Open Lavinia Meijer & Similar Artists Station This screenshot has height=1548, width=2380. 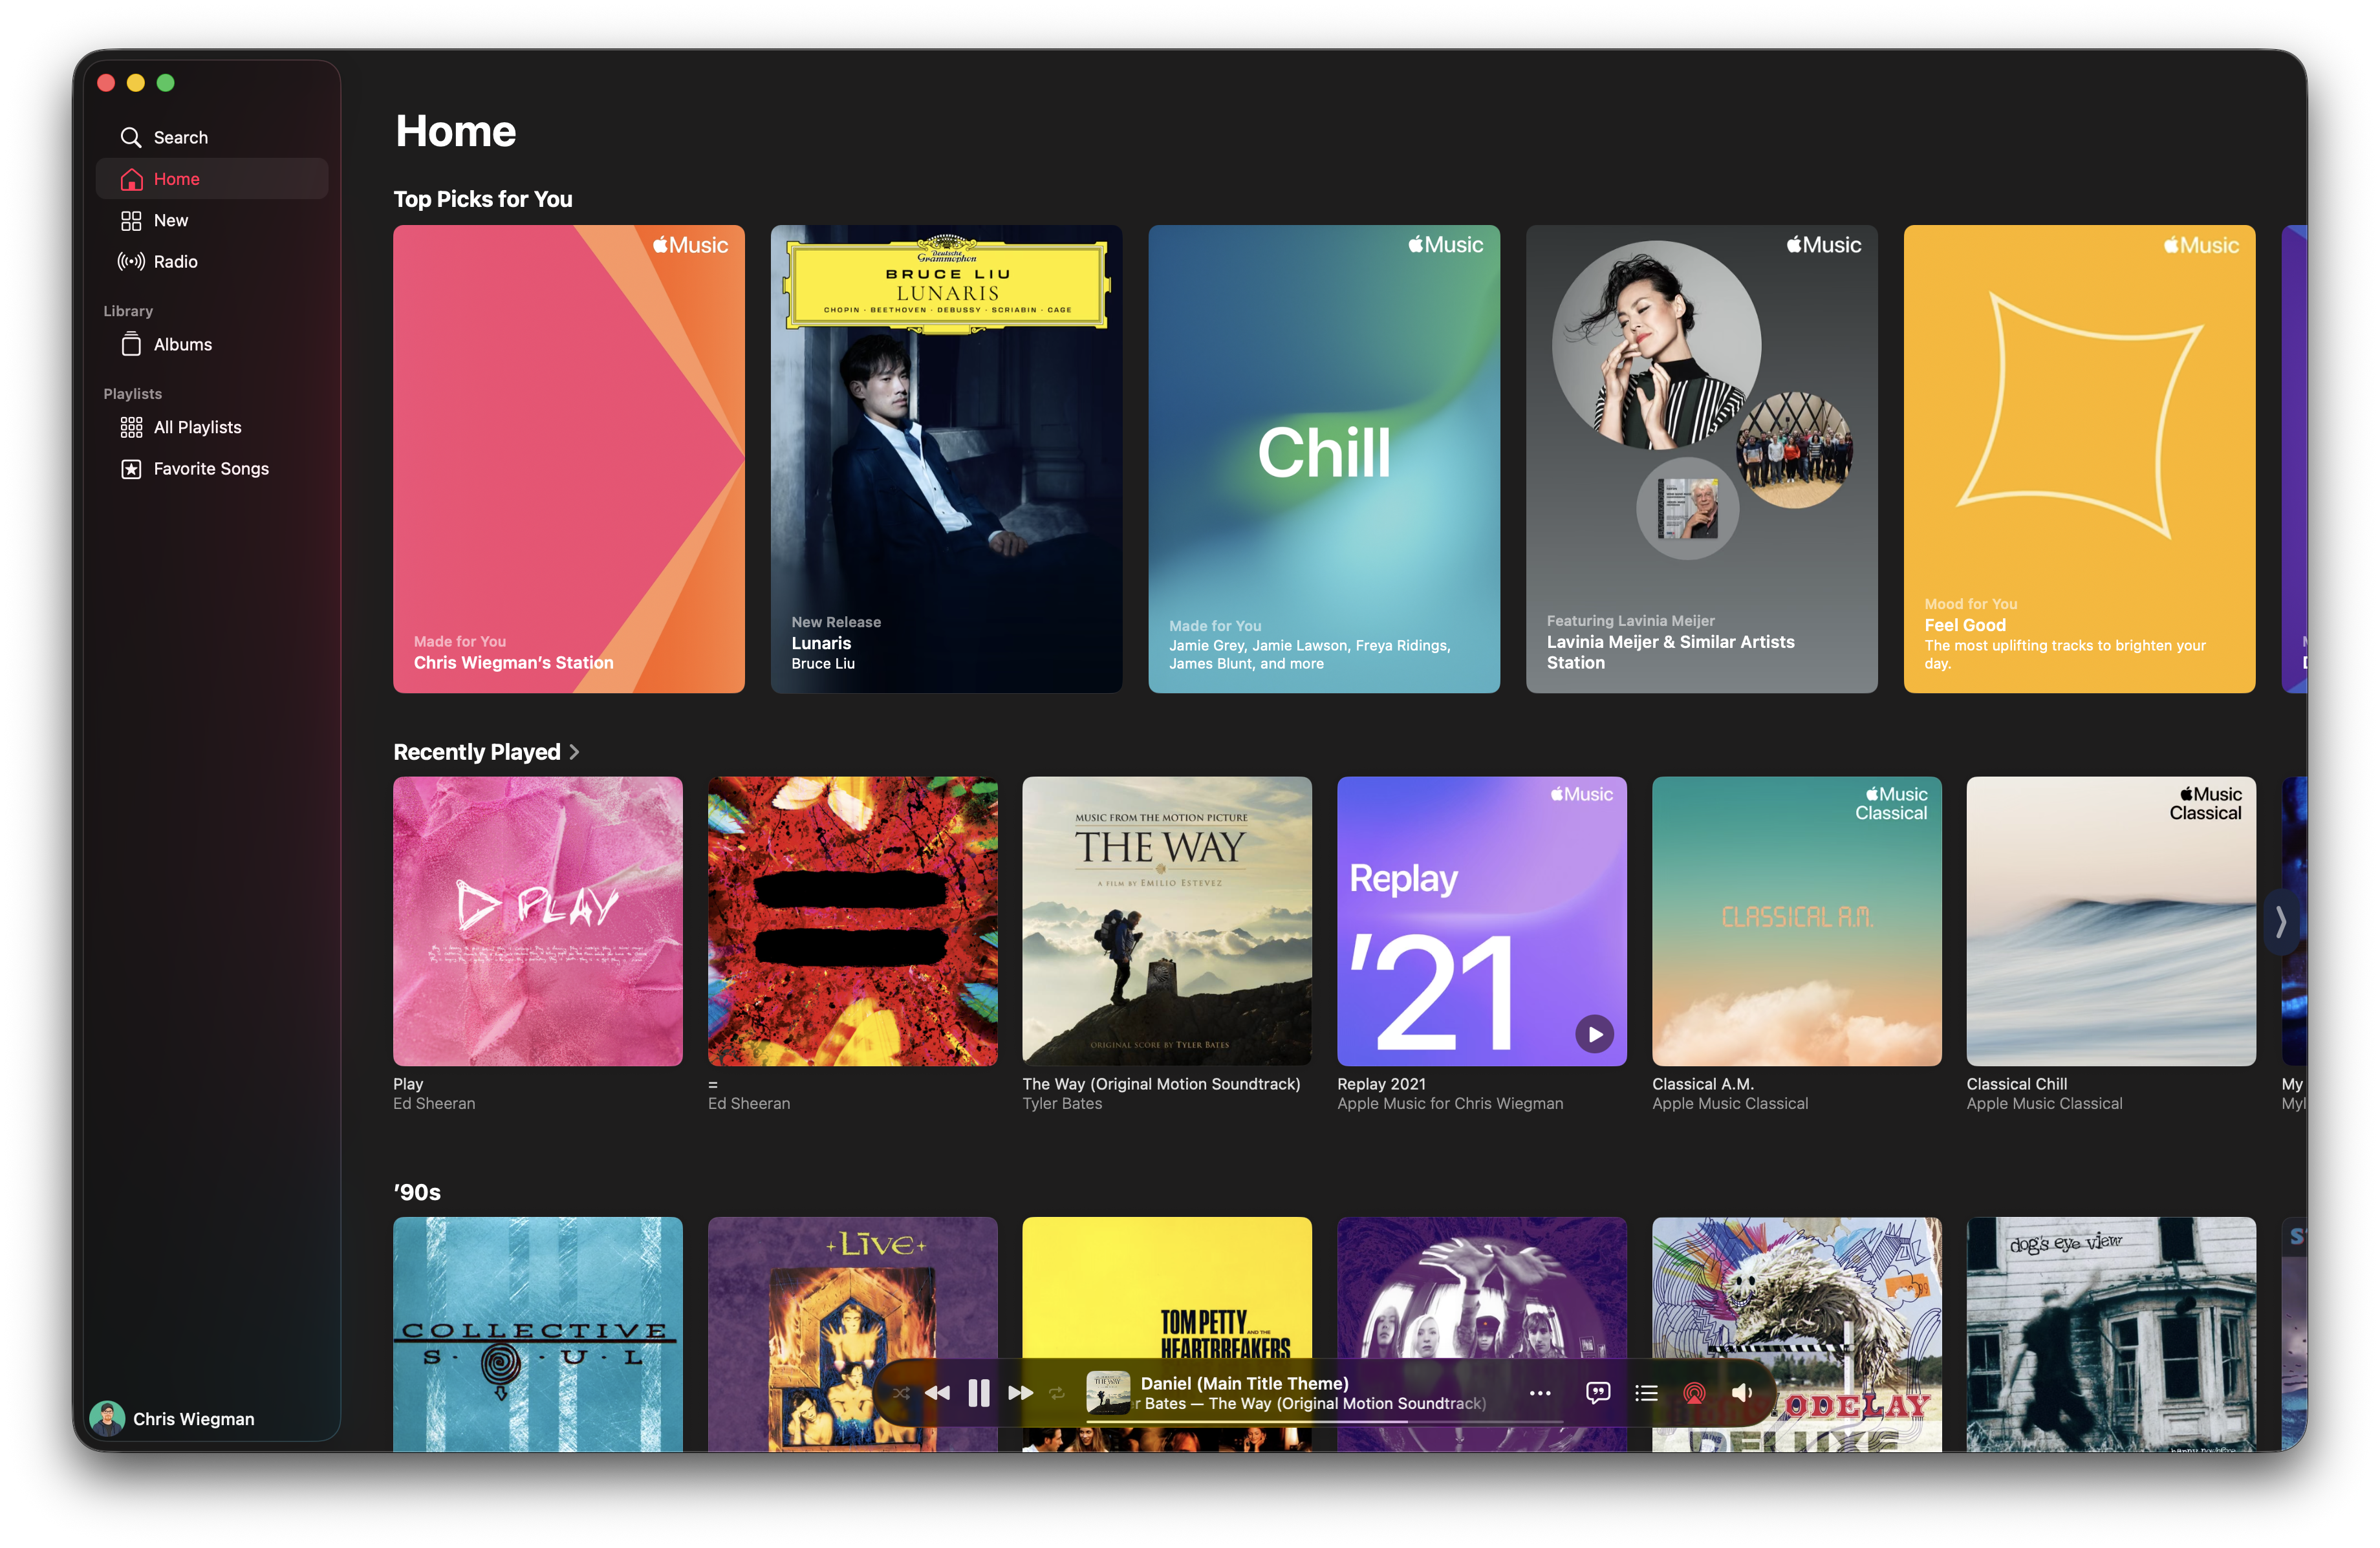(1701, 458)
